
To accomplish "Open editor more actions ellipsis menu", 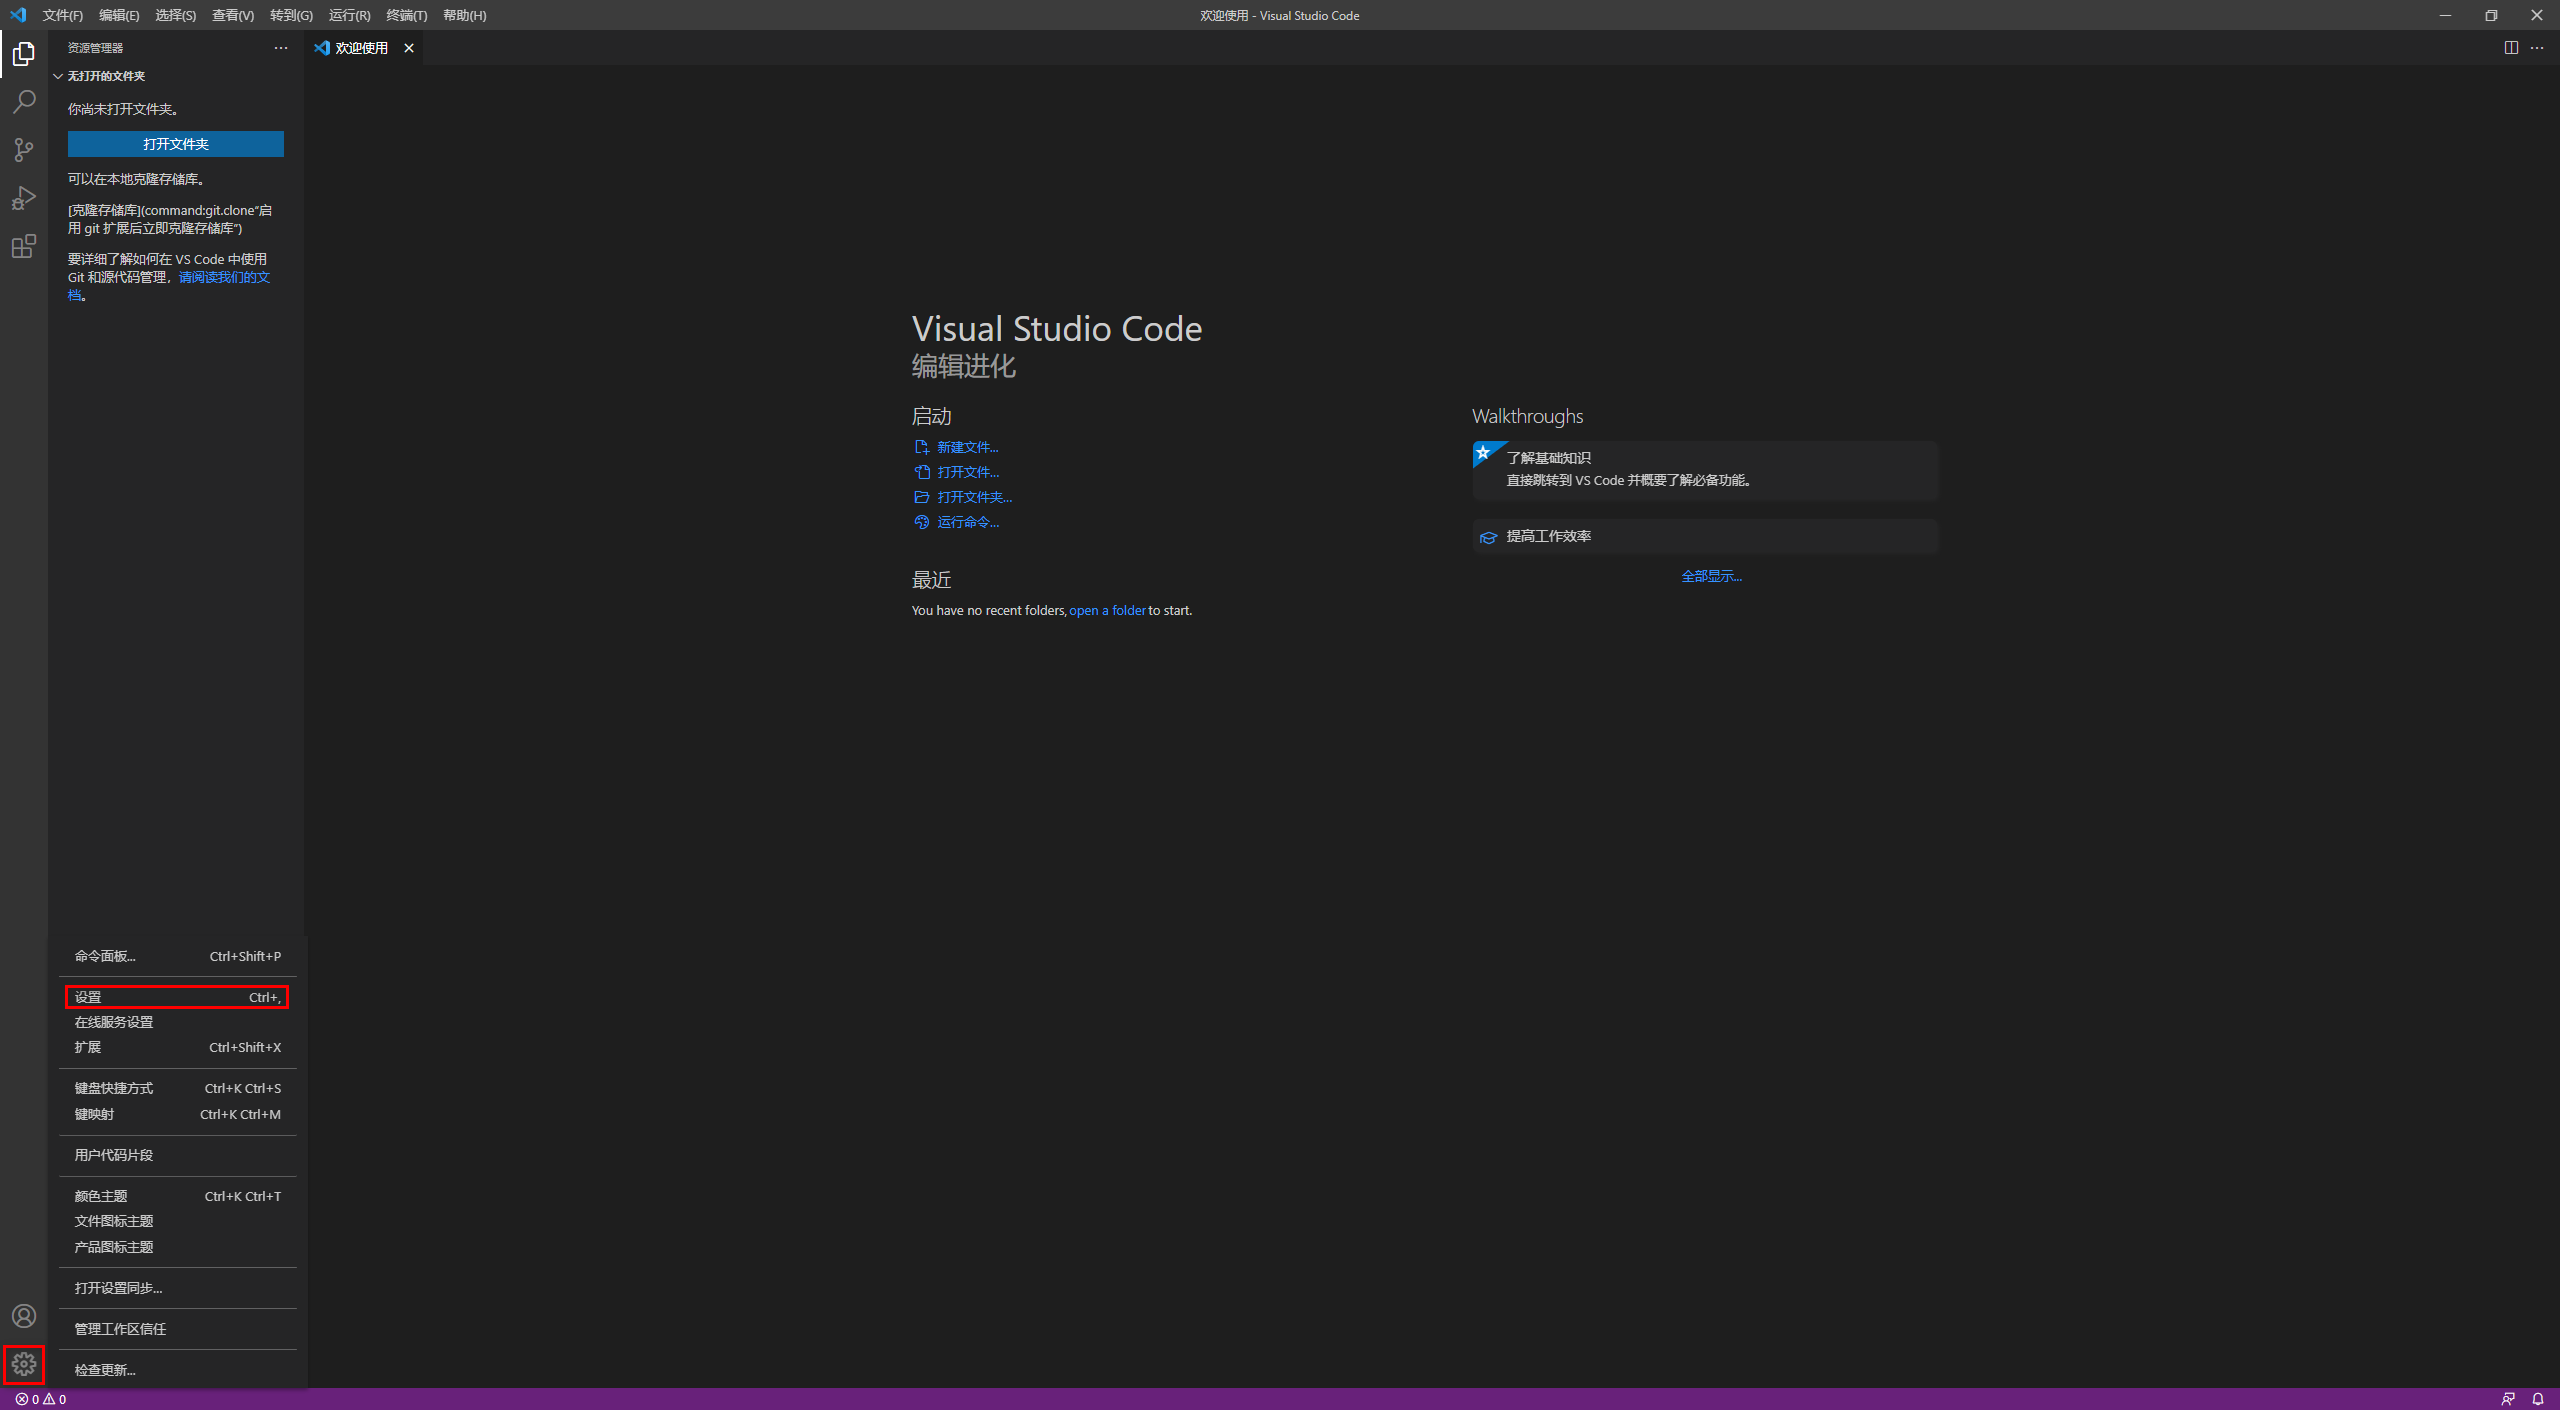I will pos(2537,48).
